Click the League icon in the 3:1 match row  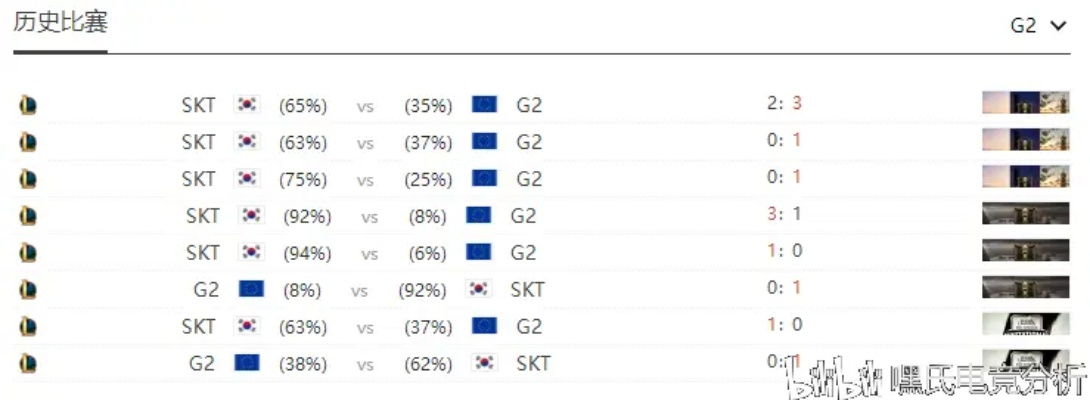point(28,215)
